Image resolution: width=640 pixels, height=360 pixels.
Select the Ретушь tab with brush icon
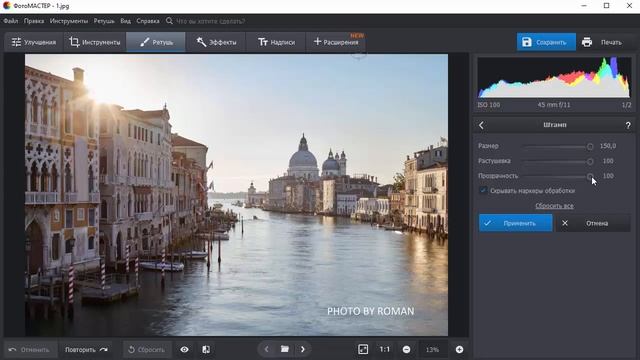(x=156, y=42)
